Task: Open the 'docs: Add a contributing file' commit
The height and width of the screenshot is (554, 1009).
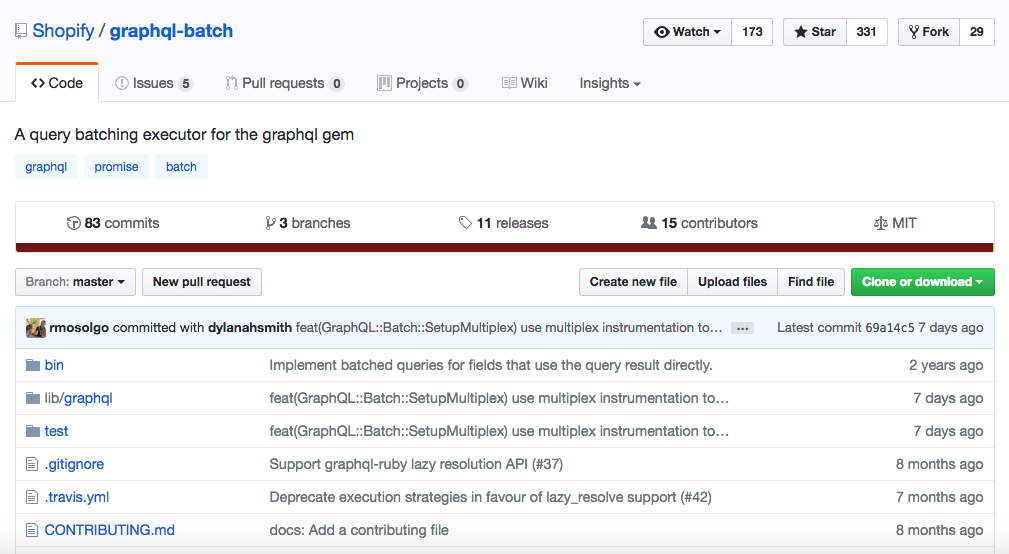Action: [x=359, y=530]
